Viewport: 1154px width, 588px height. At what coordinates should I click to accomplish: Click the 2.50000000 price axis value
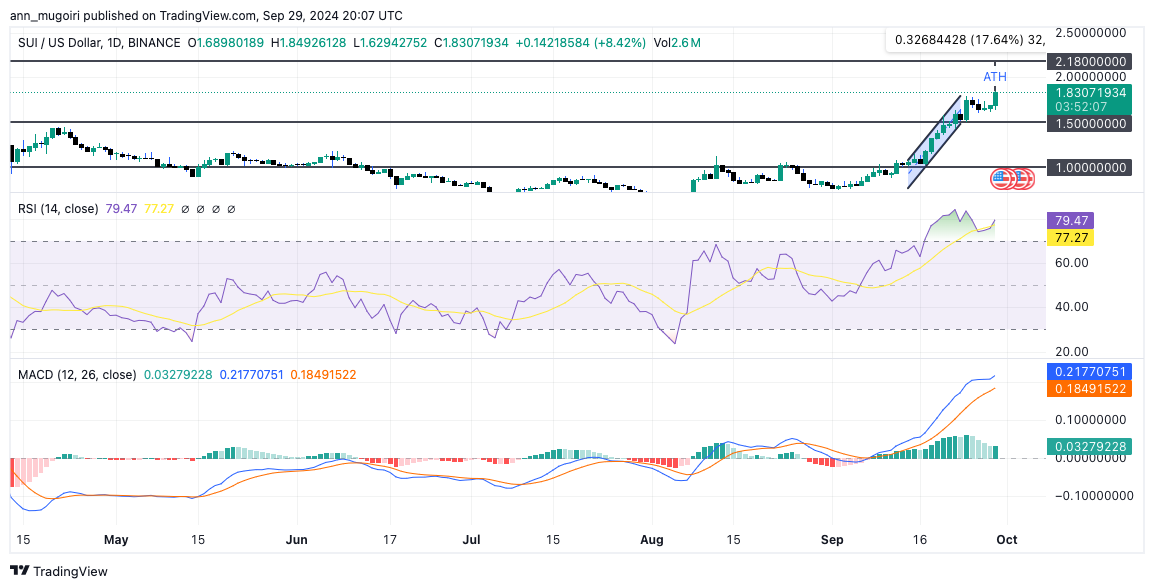click(1090, 32)
